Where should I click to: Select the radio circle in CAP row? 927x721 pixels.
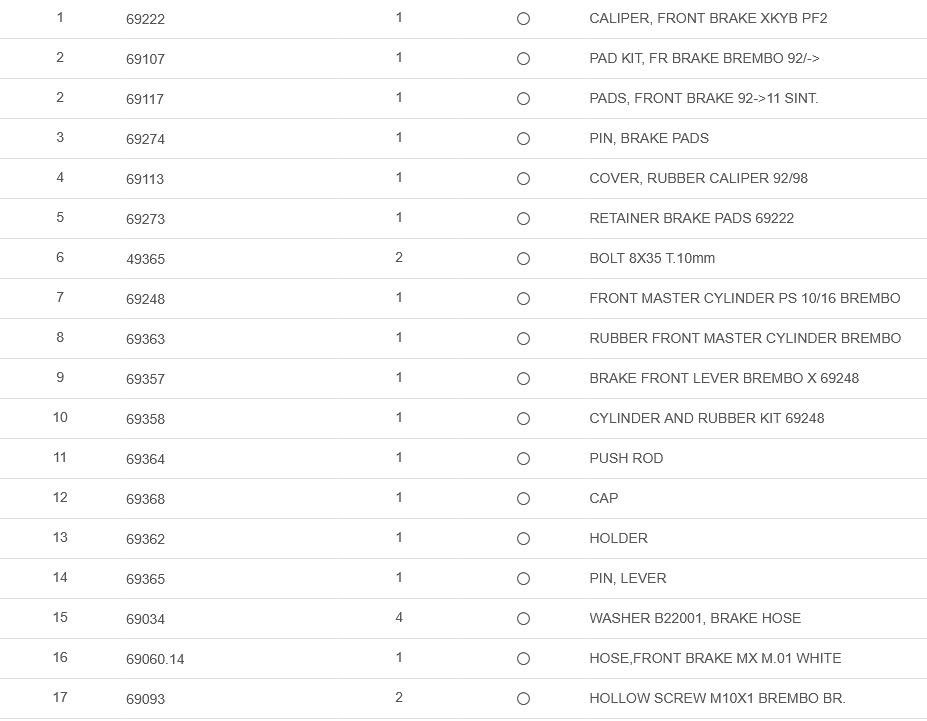click(523, 499)
